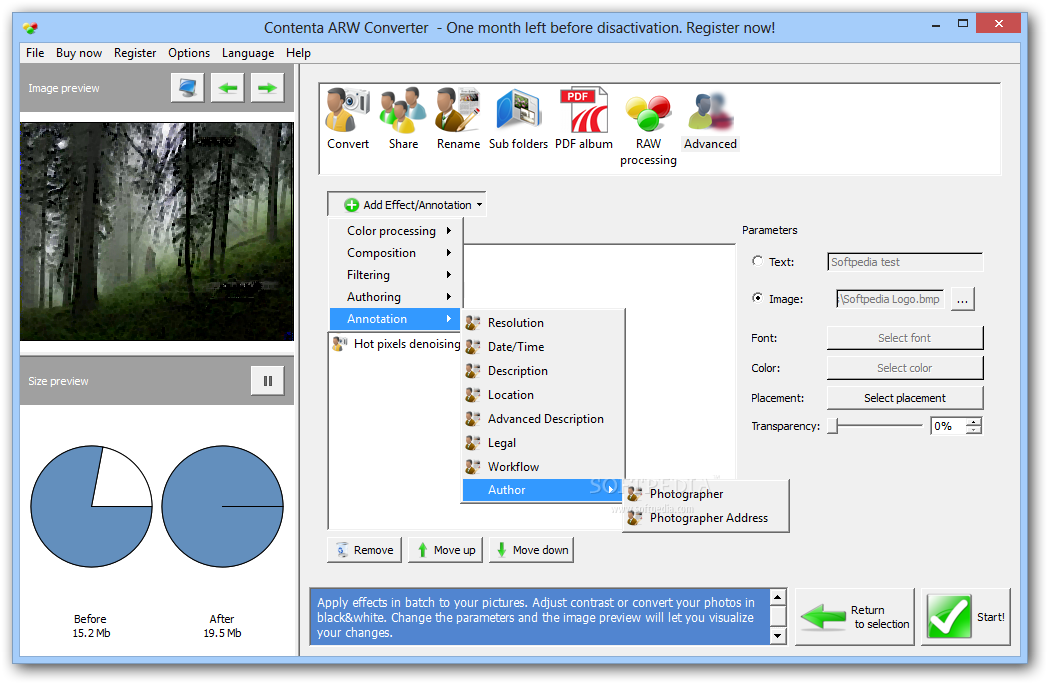Open the File menu

coord(35,53)
